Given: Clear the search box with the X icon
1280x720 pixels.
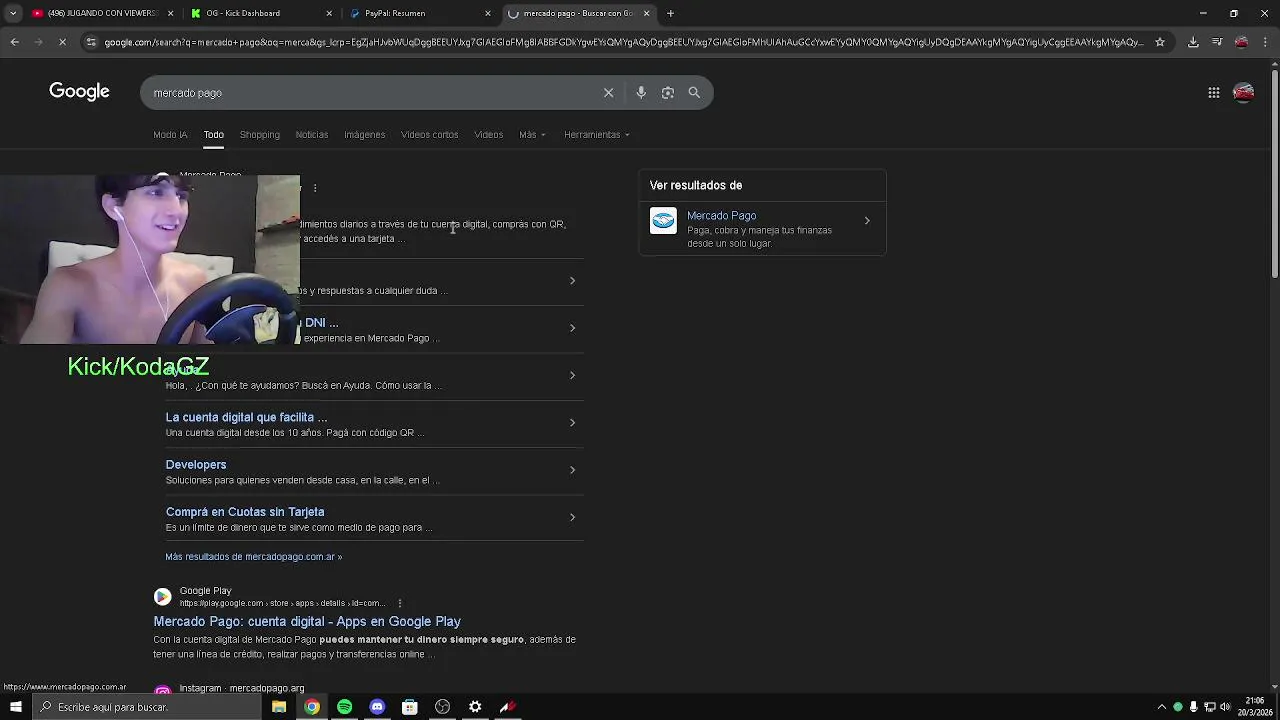Looking at the screenshot, I should click(x=608, y=93).
